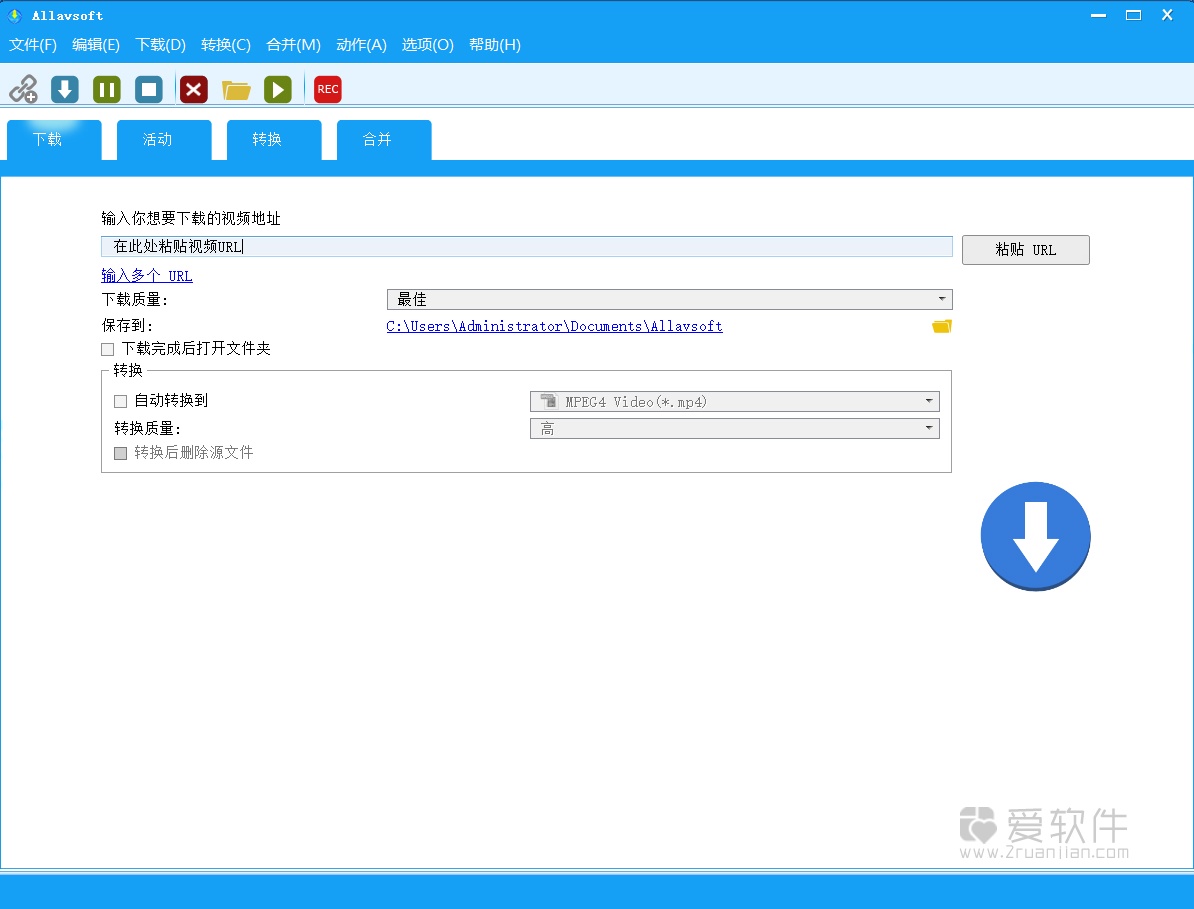Open the 转换(C) menu
The image size is (1194, 909).
(x=226, y=45)
